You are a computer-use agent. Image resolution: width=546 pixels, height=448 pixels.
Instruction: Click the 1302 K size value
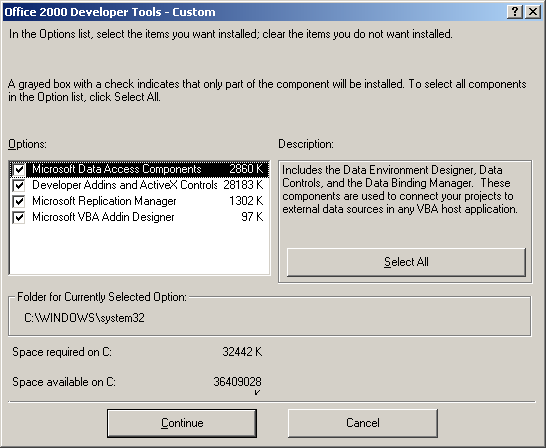(x=246, y=201)
